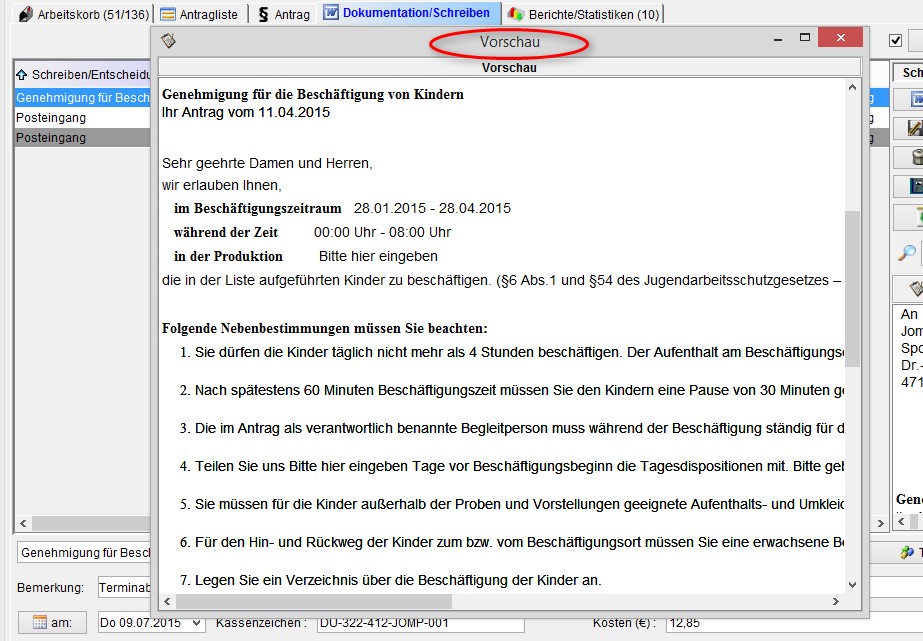Image resolution: width=923 pixels, height=641 pixels.
Task: Select the white Posteingang row in the list
Action: coord(82,118)
